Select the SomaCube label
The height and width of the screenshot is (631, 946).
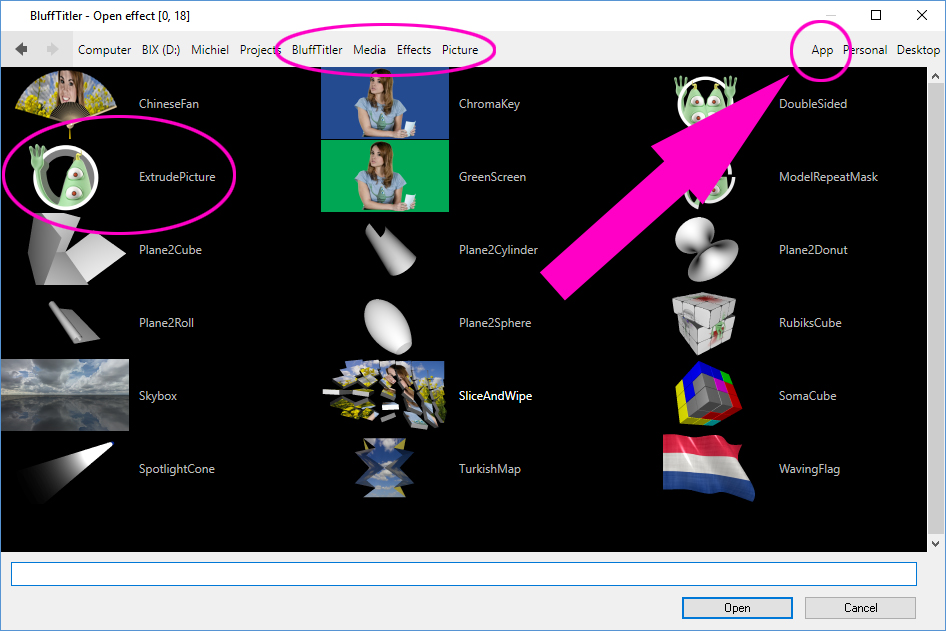(808, 396)
